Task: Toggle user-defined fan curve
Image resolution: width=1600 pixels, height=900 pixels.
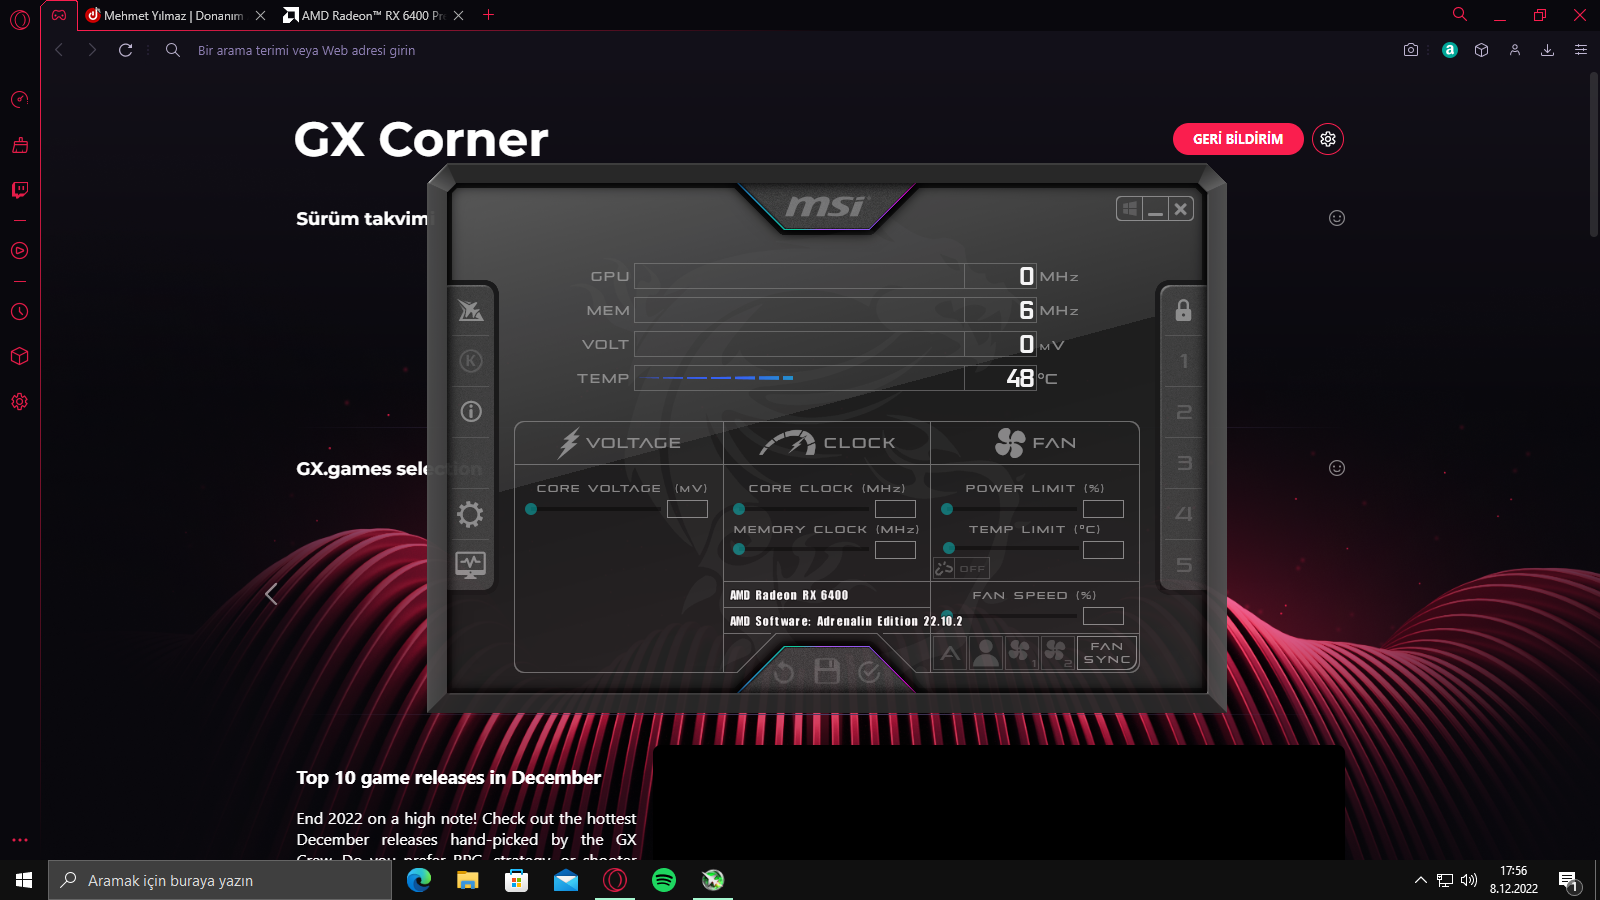Action: click(985, 653)
